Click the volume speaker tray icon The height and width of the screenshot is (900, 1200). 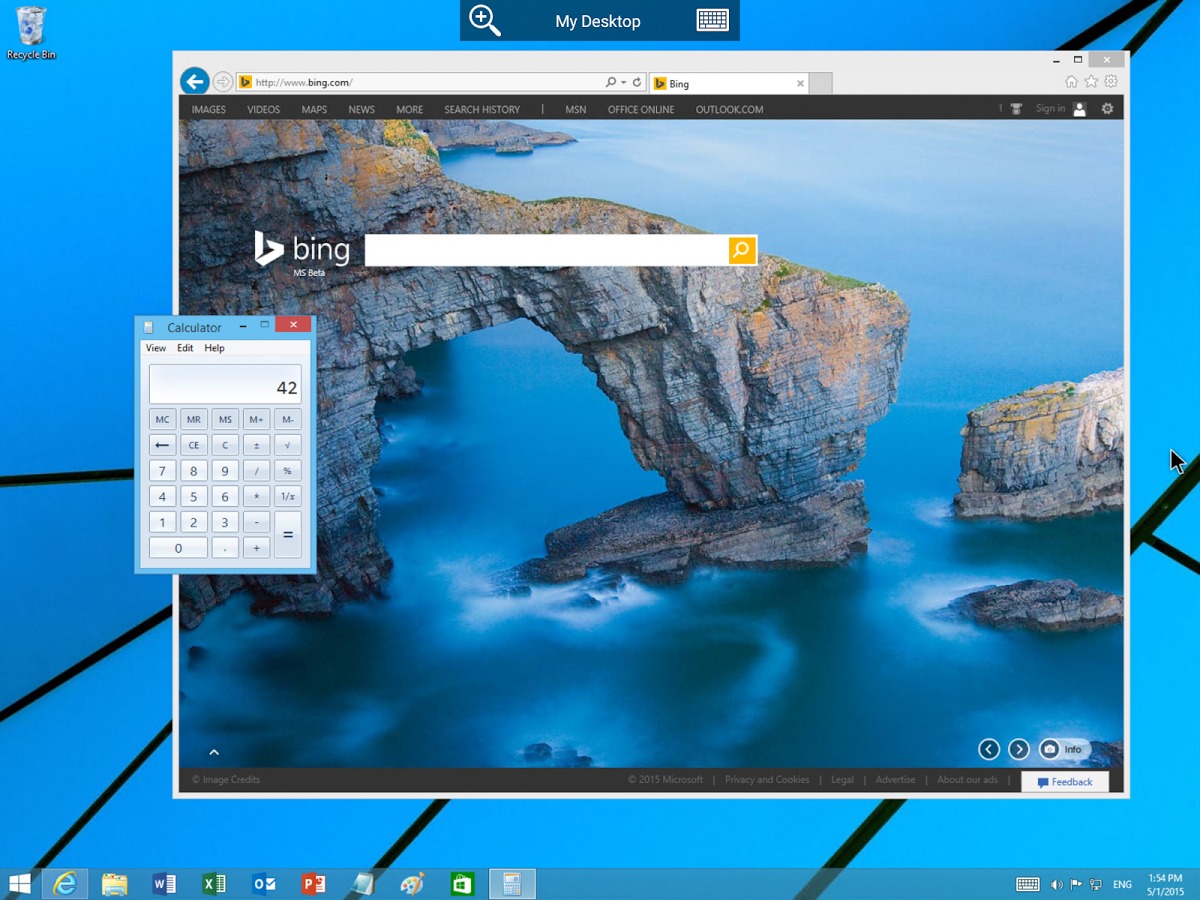(1057, 884)
